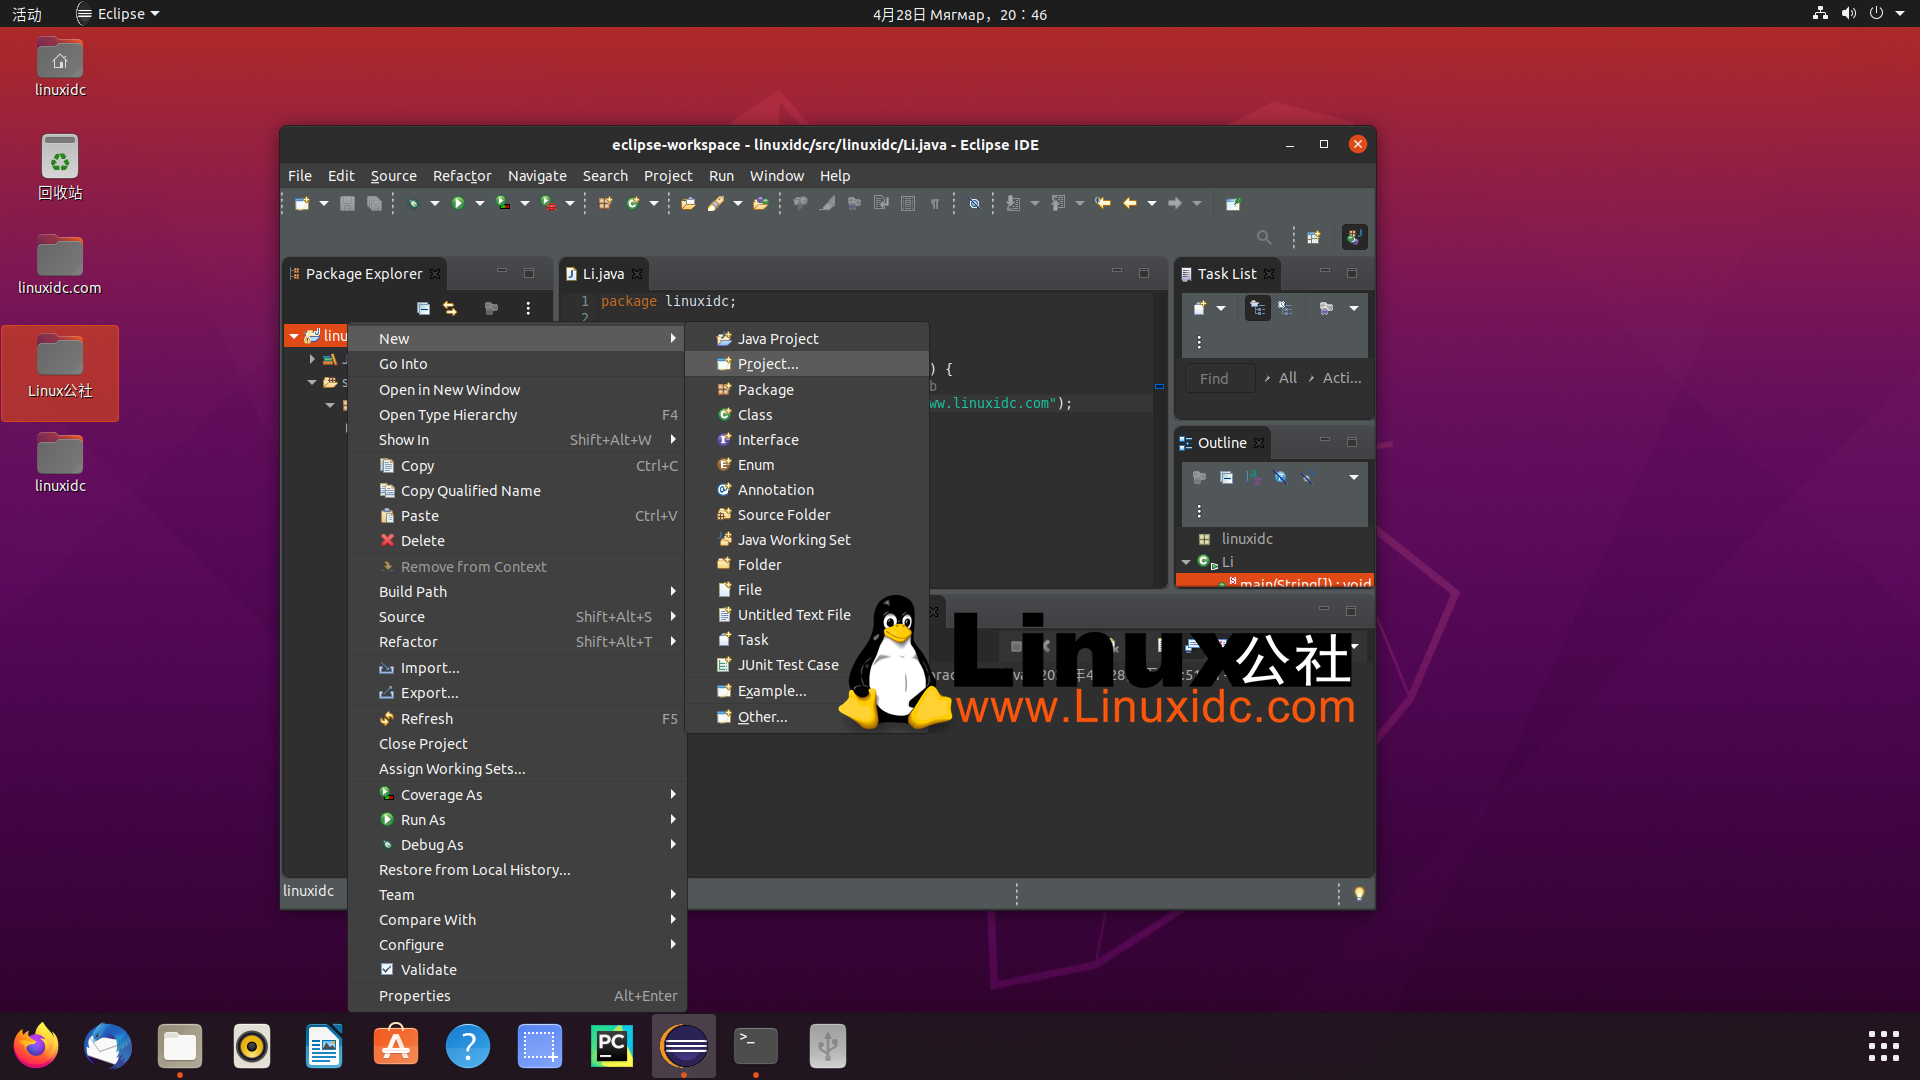Viewport: 1920px width, 1080px height.
Task: Open the Refactor menu in menu bar
Action: (462, 175)
